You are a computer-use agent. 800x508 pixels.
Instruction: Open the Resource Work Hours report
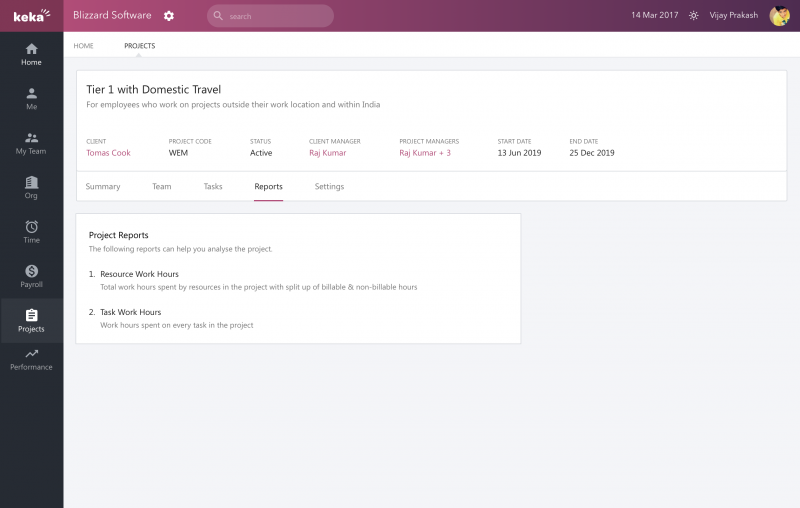tap(139, 274)
